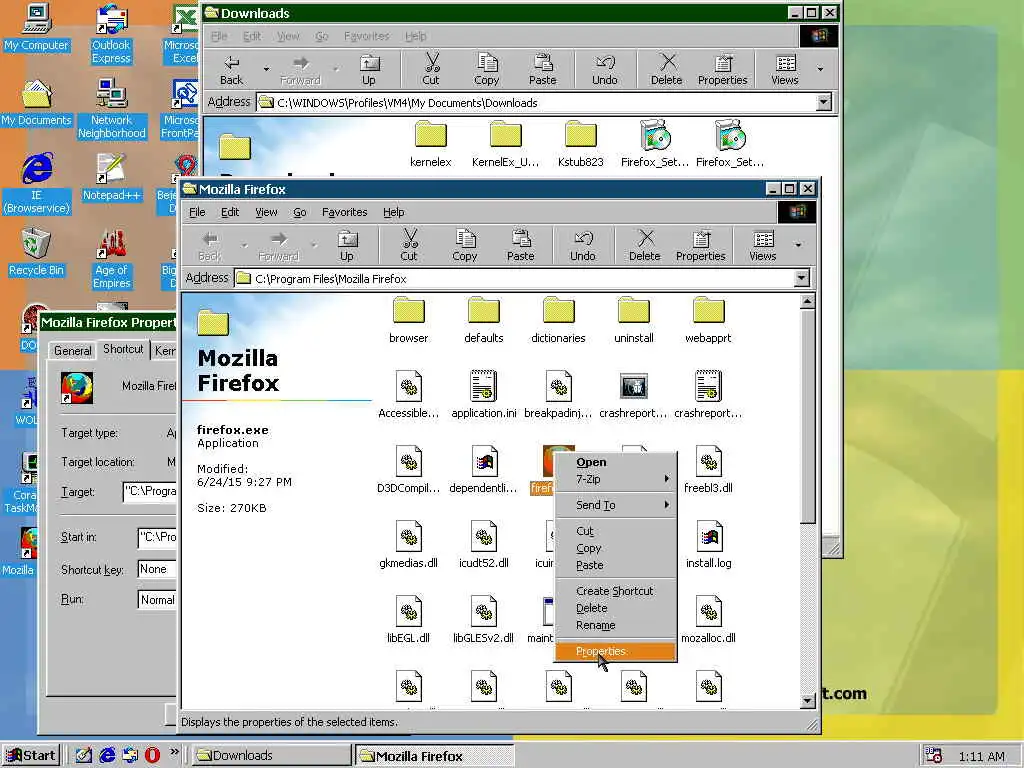The height and width of the screenshot is (768, 1024).
Task: Open the Address dropdown in Mozilla Firefox window
Action: [801, 279]
